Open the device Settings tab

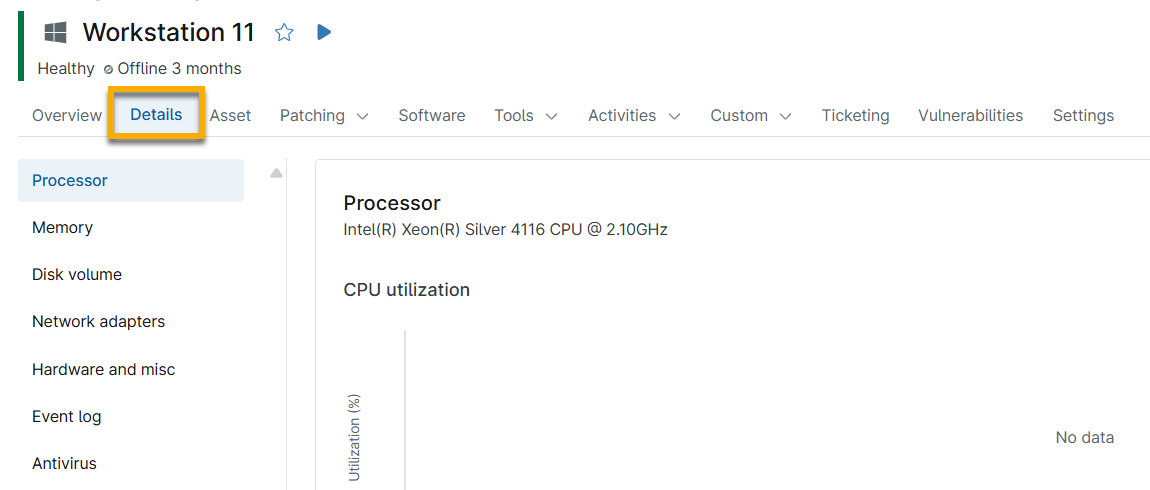(1083, 116)
